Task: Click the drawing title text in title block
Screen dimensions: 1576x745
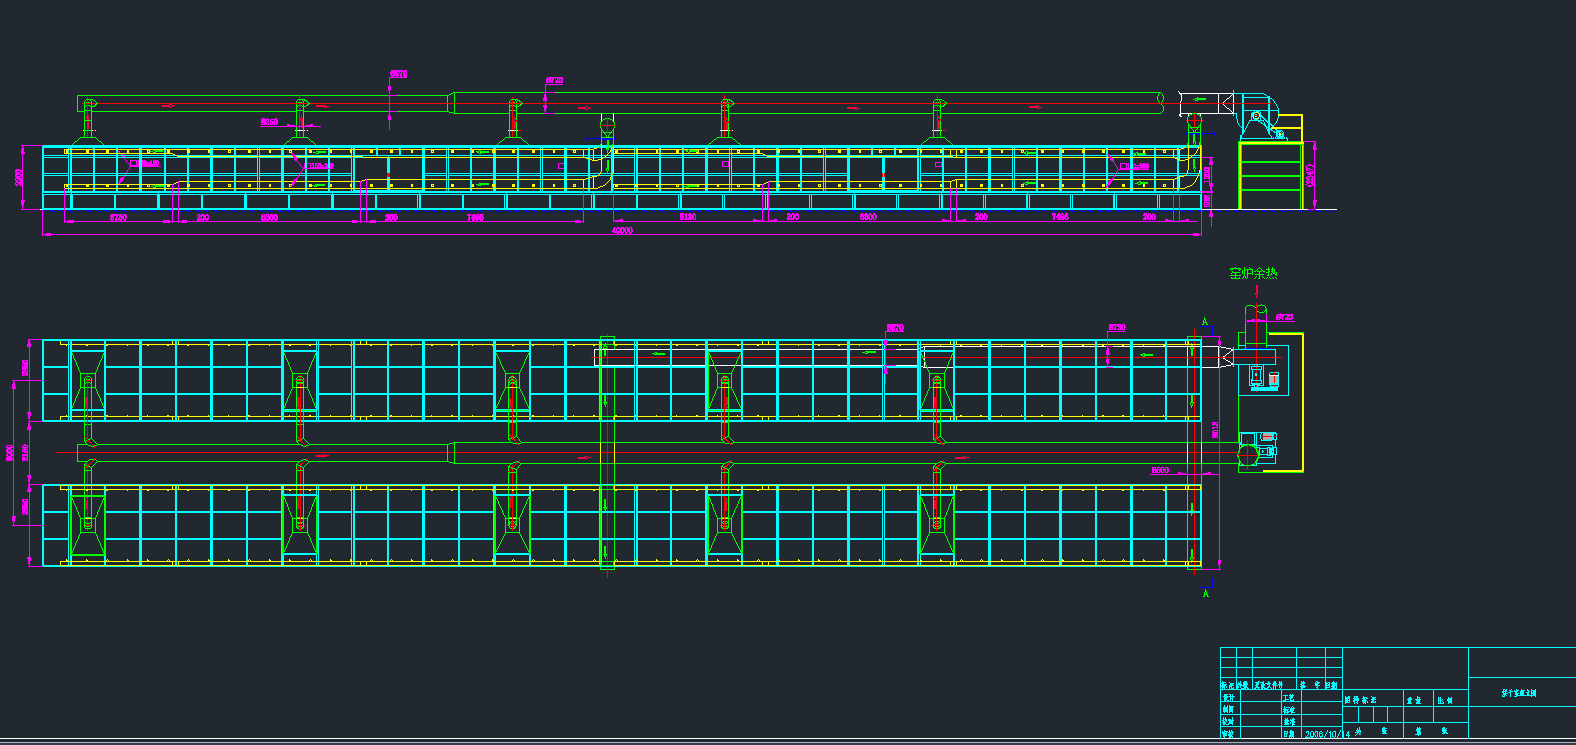Action: pos(1518,692)
